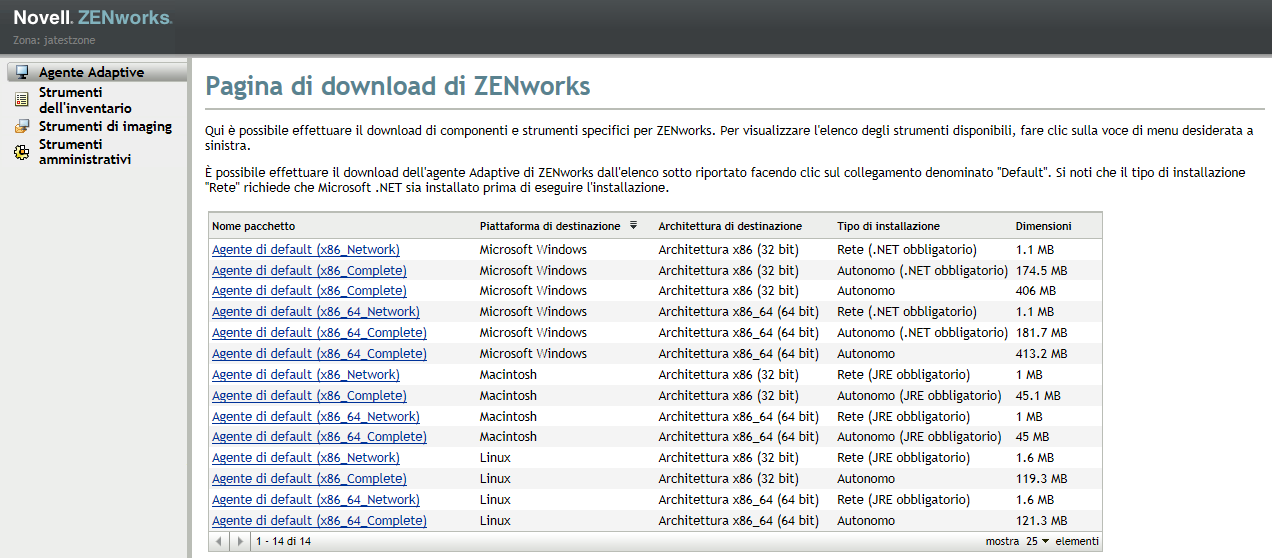This screenshot has width=1272, height=558.
Task: Download the Macintosh x86_64_Network agent link
Action: point(315,416)
